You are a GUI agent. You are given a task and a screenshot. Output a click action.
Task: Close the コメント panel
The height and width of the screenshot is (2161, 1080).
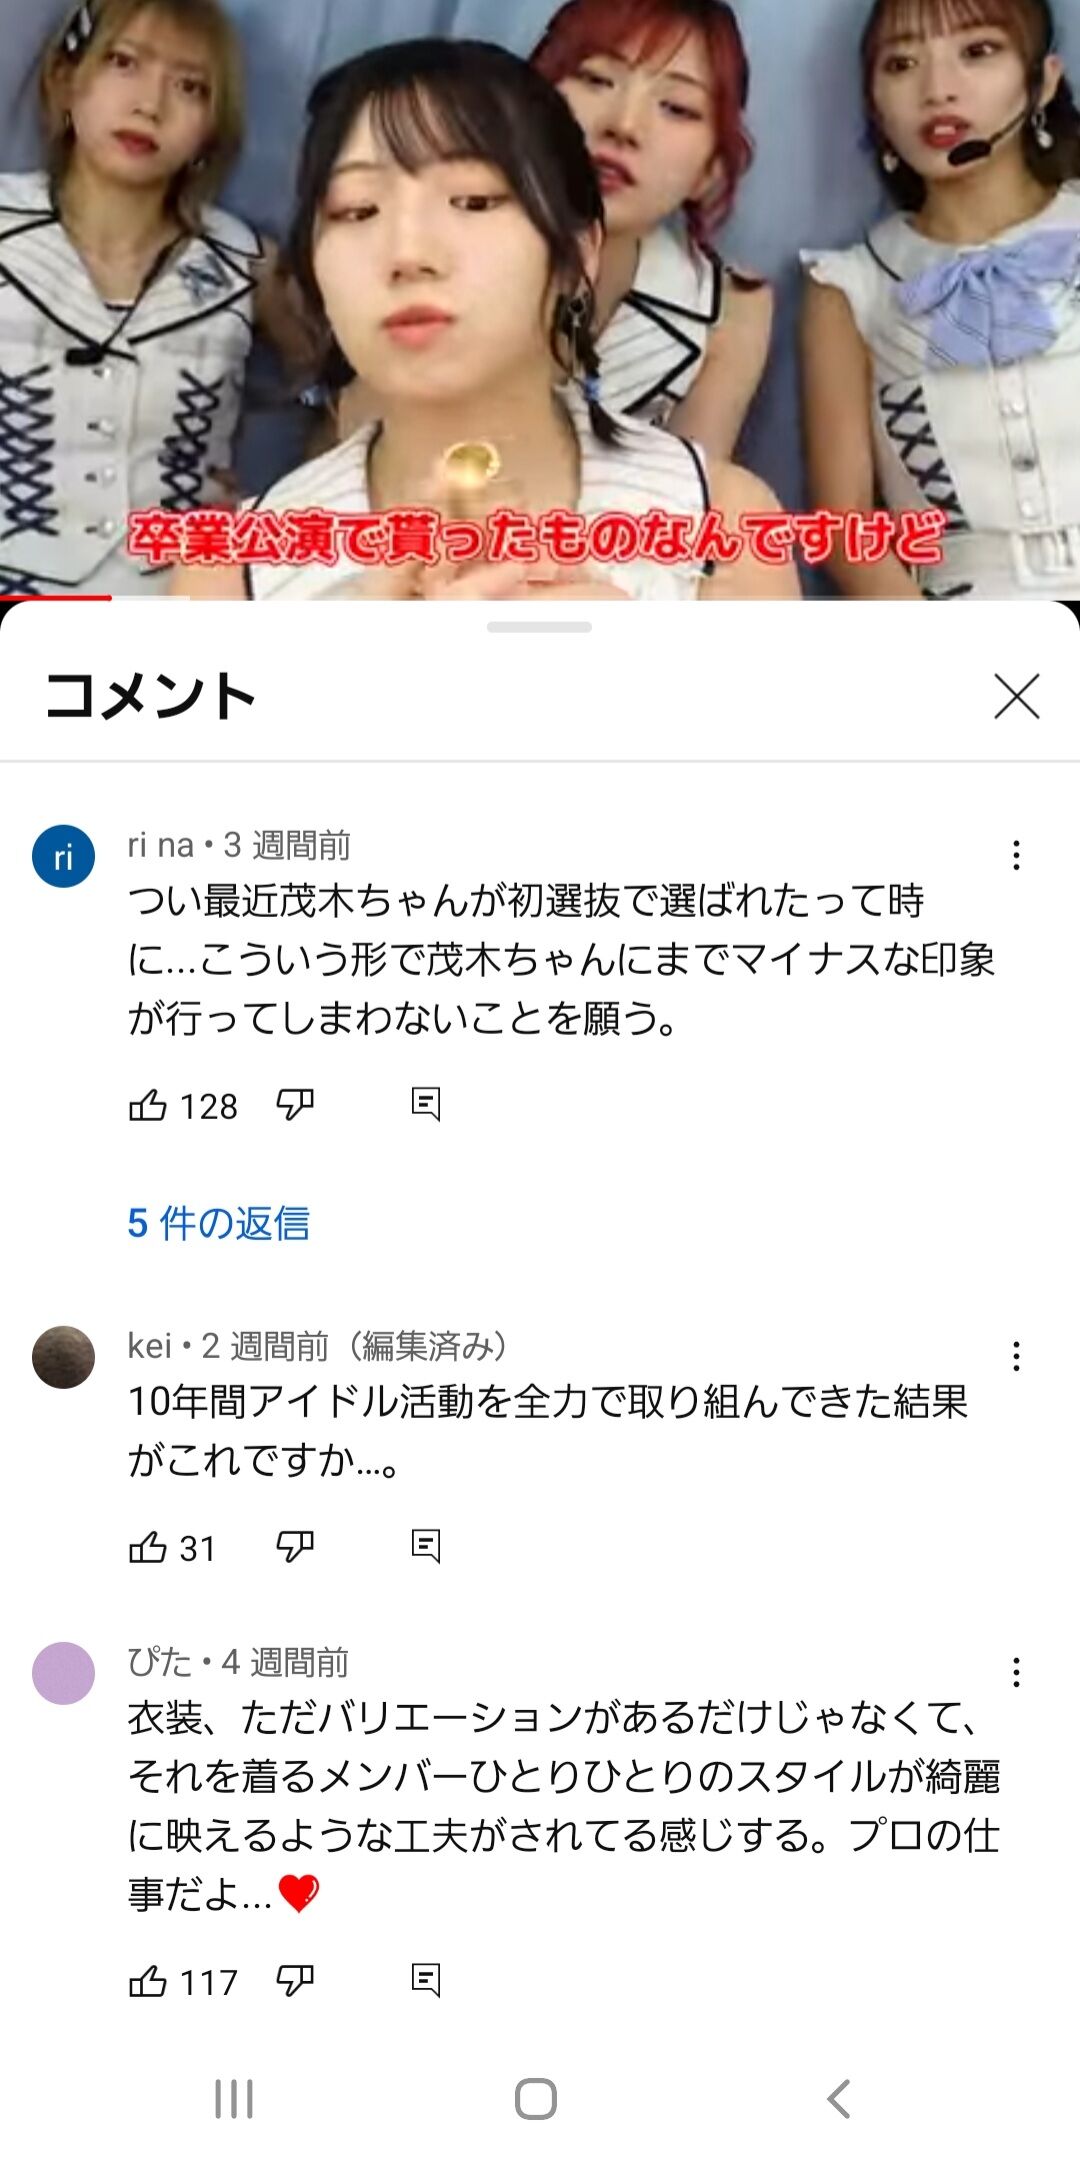click(1017, 696)
